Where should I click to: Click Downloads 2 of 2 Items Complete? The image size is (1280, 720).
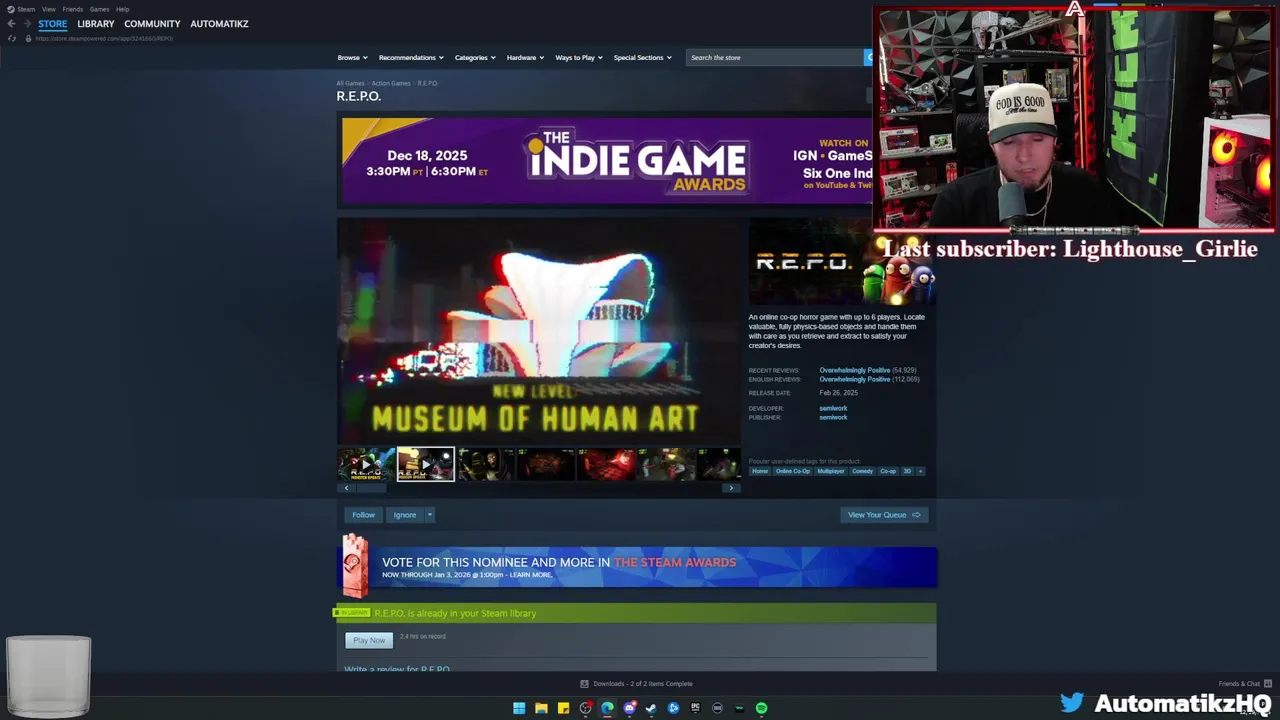click(x=643, y=684)
